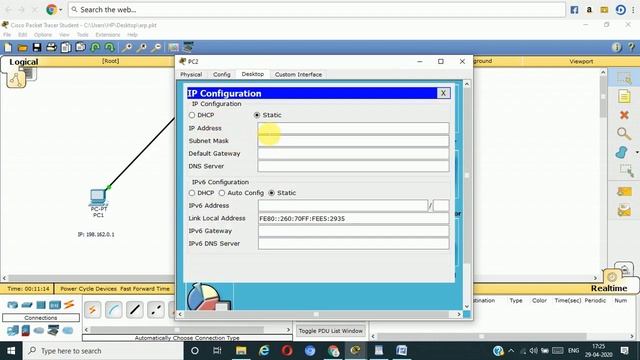Click the PDU list Type column header
This screenshot has width=640, height=360.
[x=516, y=300]
